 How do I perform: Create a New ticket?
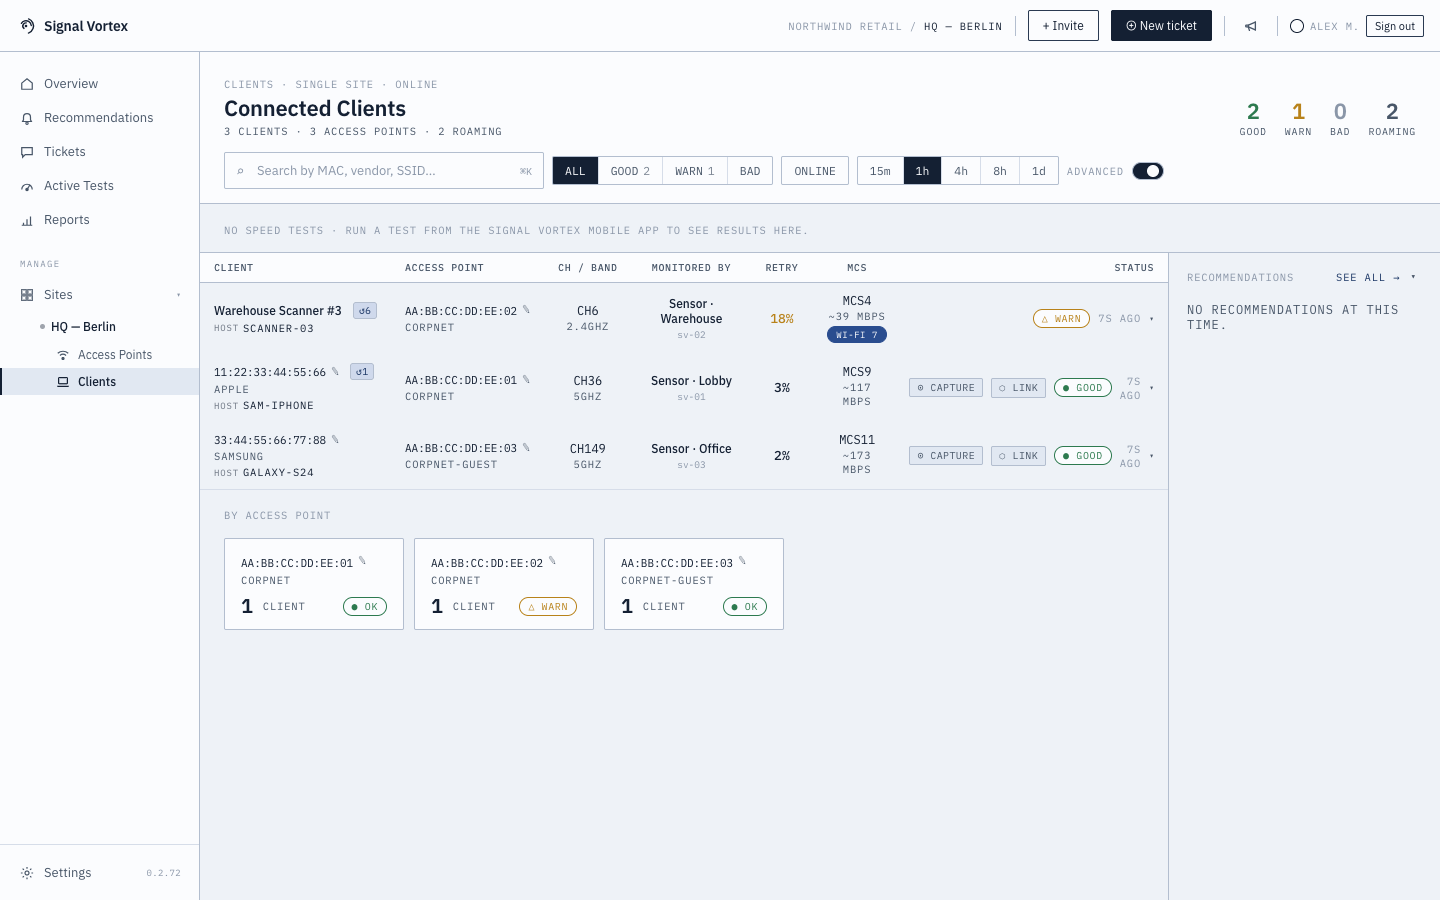pos(1161,26)
